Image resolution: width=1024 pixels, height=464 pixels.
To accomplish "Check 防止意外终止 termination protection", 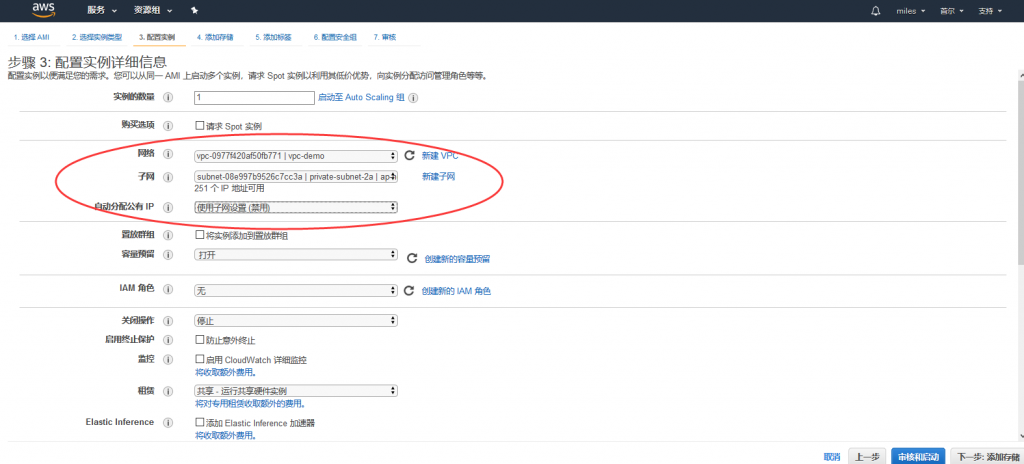I will 200,340.
